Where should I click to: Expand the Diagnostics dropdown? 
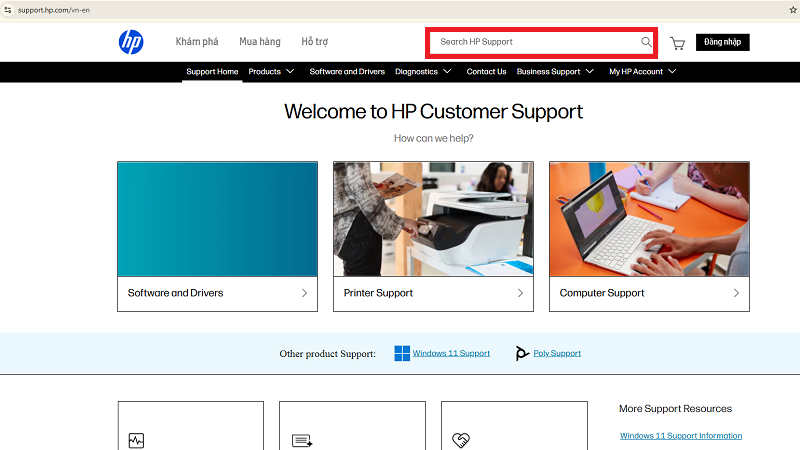coord(422,72)
